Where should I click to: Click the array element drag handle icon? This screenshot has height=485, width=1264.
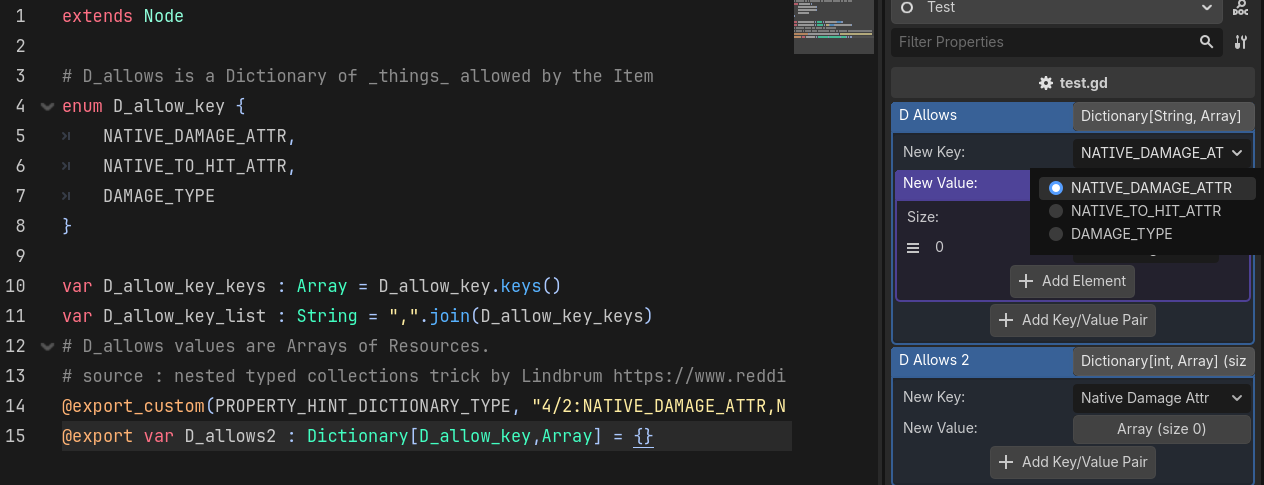(913, 247)
